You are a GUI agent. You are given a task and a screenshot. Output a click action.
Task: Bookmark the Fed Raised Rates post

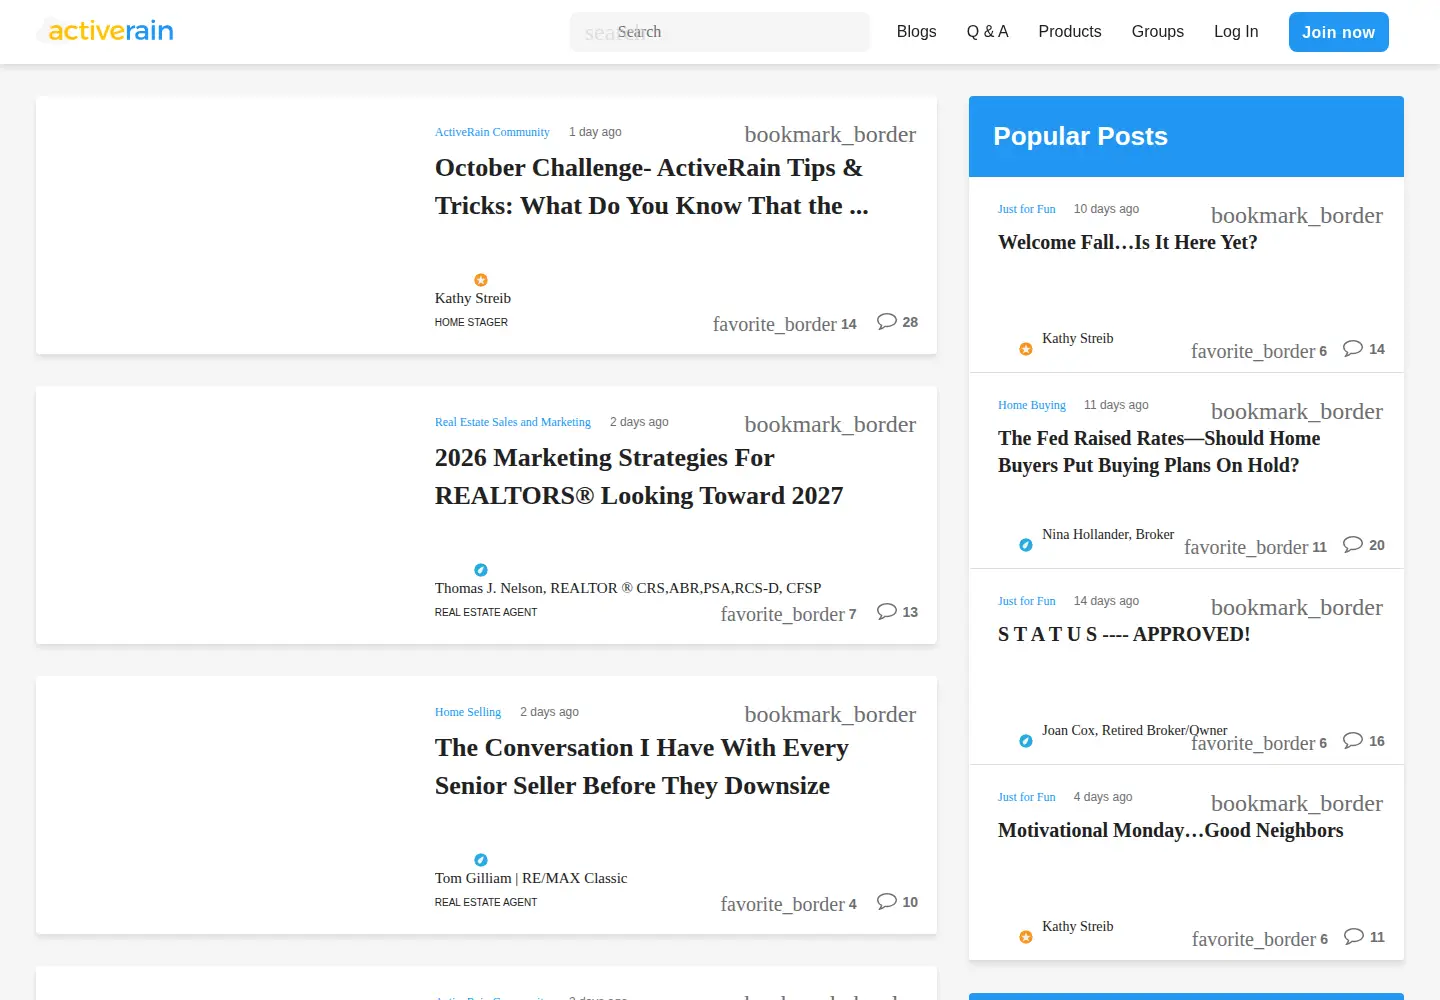(x=1297, y=411)
